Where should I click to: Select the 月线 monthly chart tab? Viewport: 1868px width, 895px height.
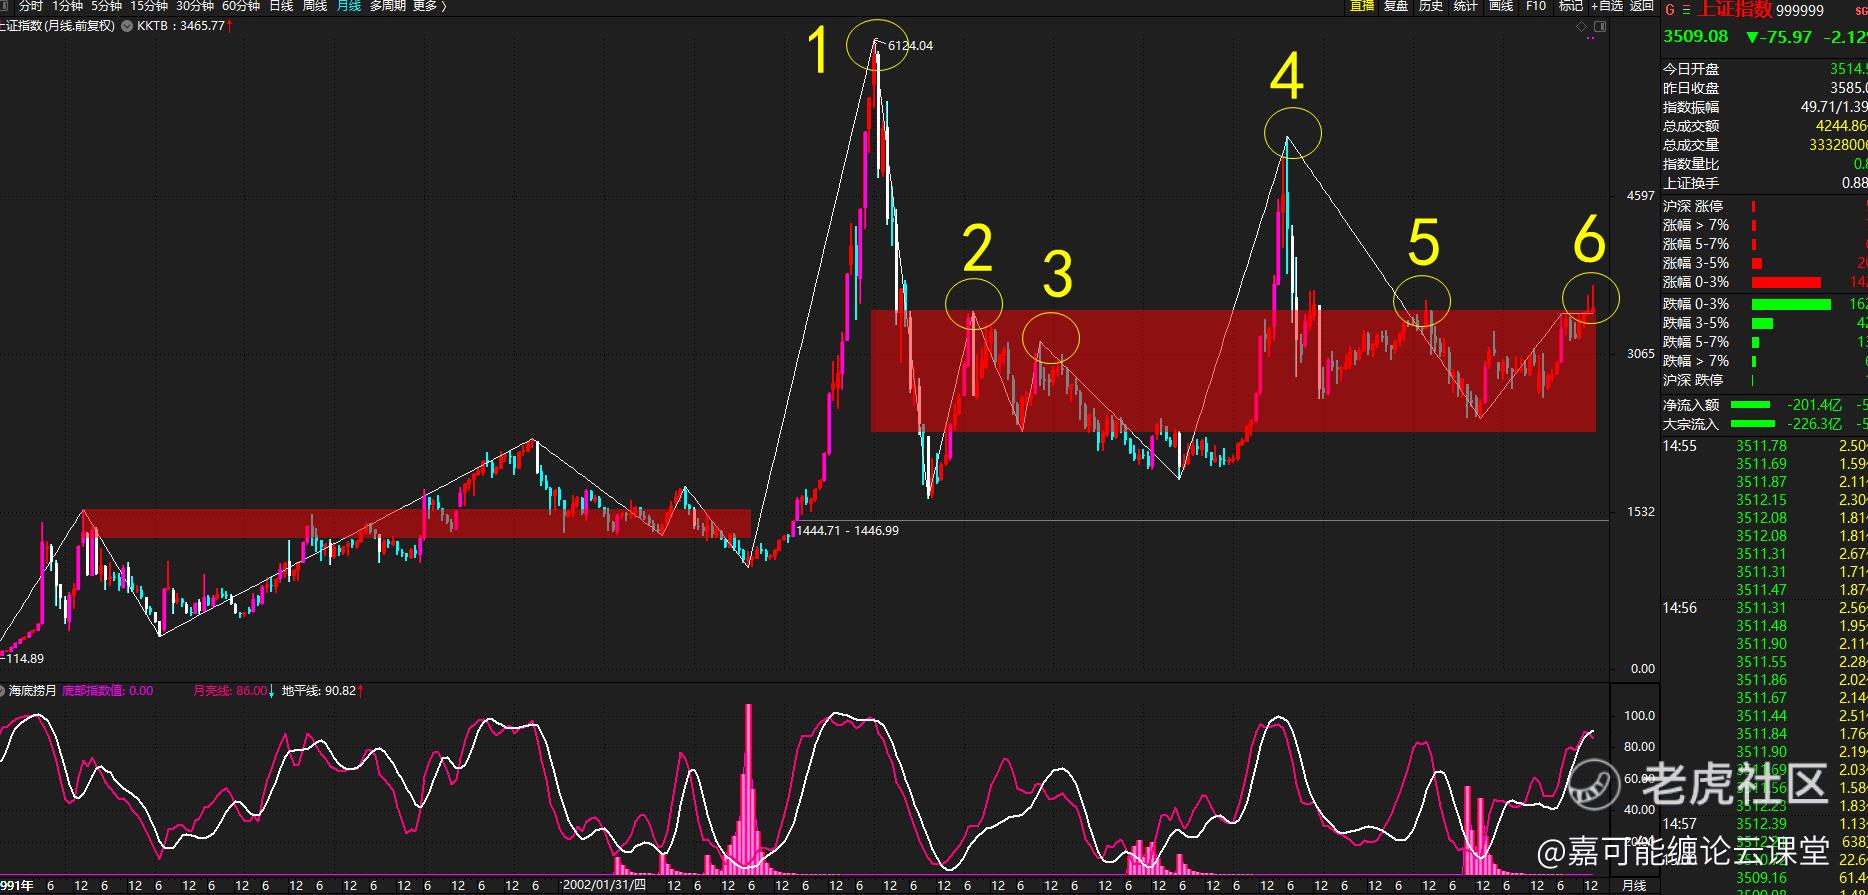click(348, 6)
